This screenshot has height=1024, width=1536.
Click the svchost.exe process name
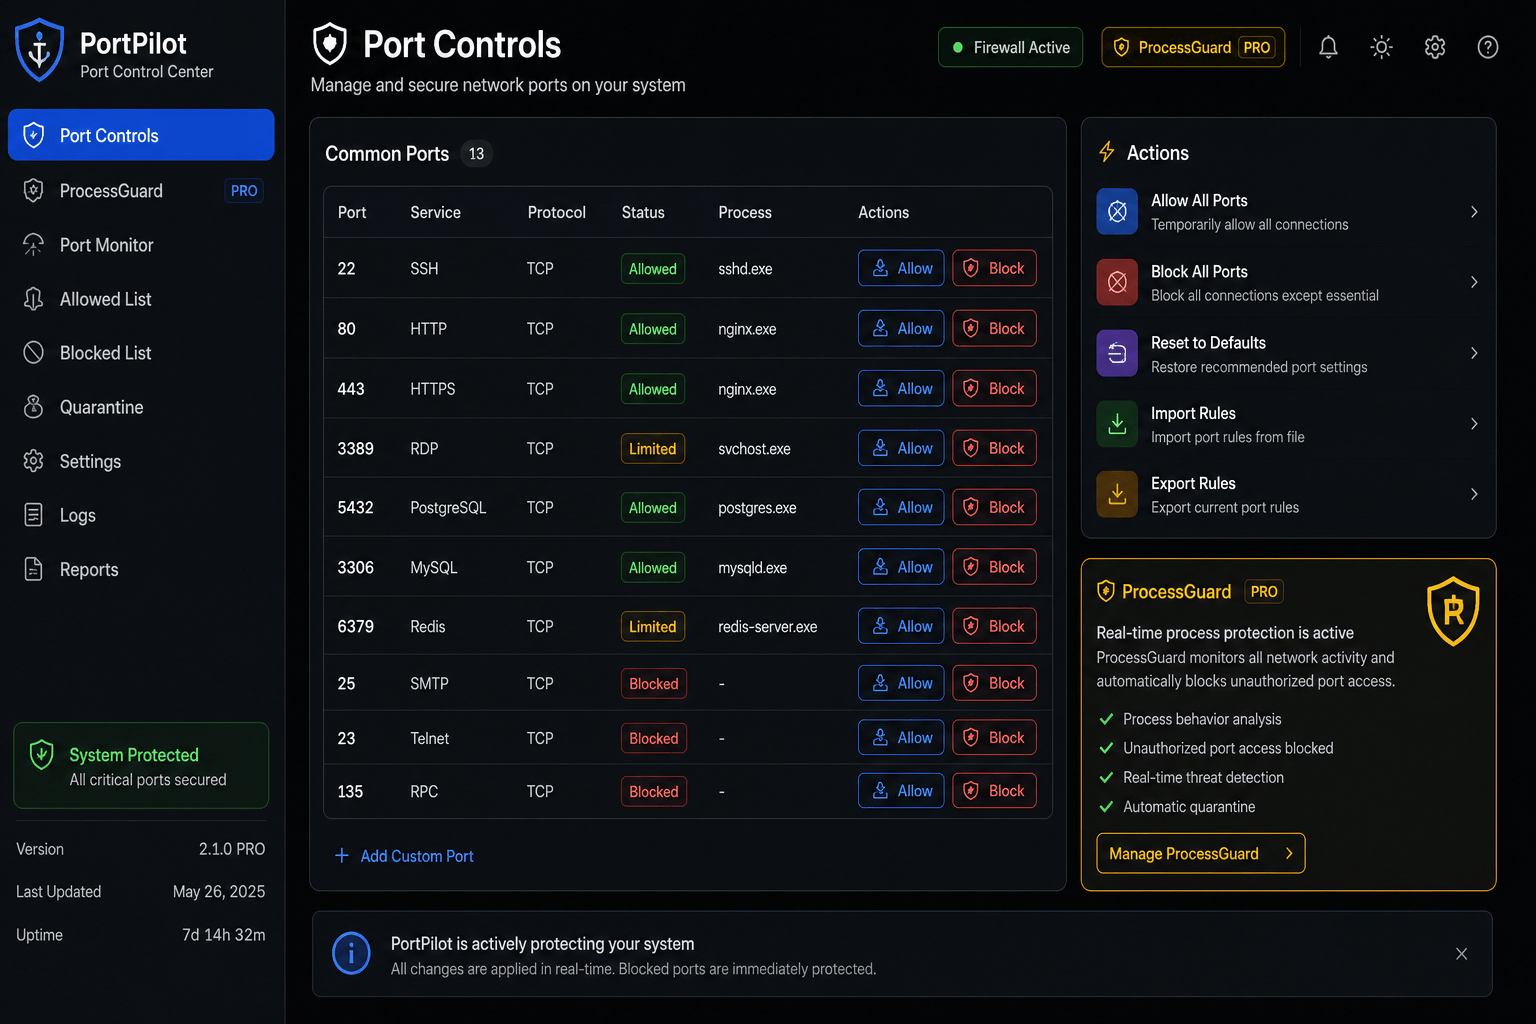pos(754,449)
